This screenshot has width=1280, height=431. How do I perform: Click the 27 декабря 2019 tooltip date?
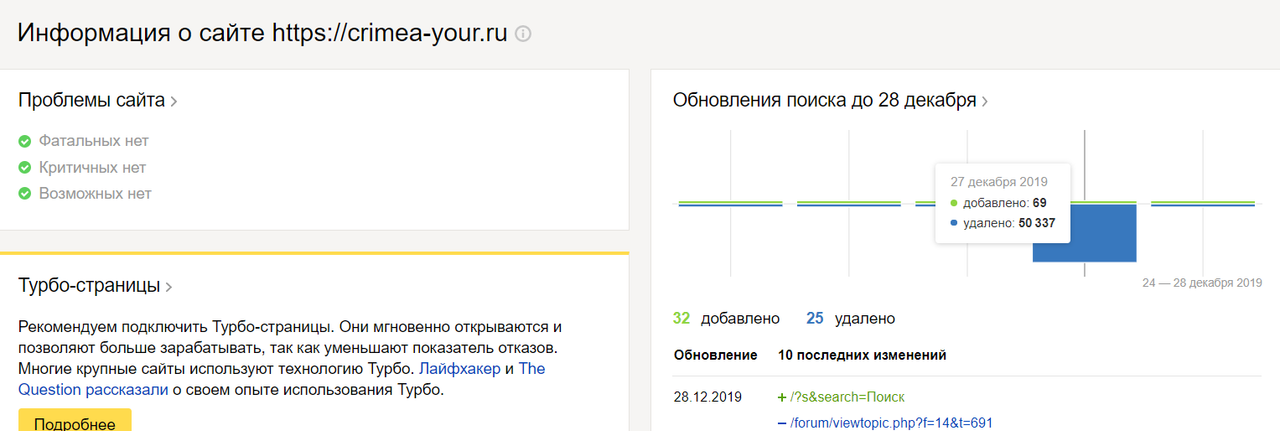point(998,182)
